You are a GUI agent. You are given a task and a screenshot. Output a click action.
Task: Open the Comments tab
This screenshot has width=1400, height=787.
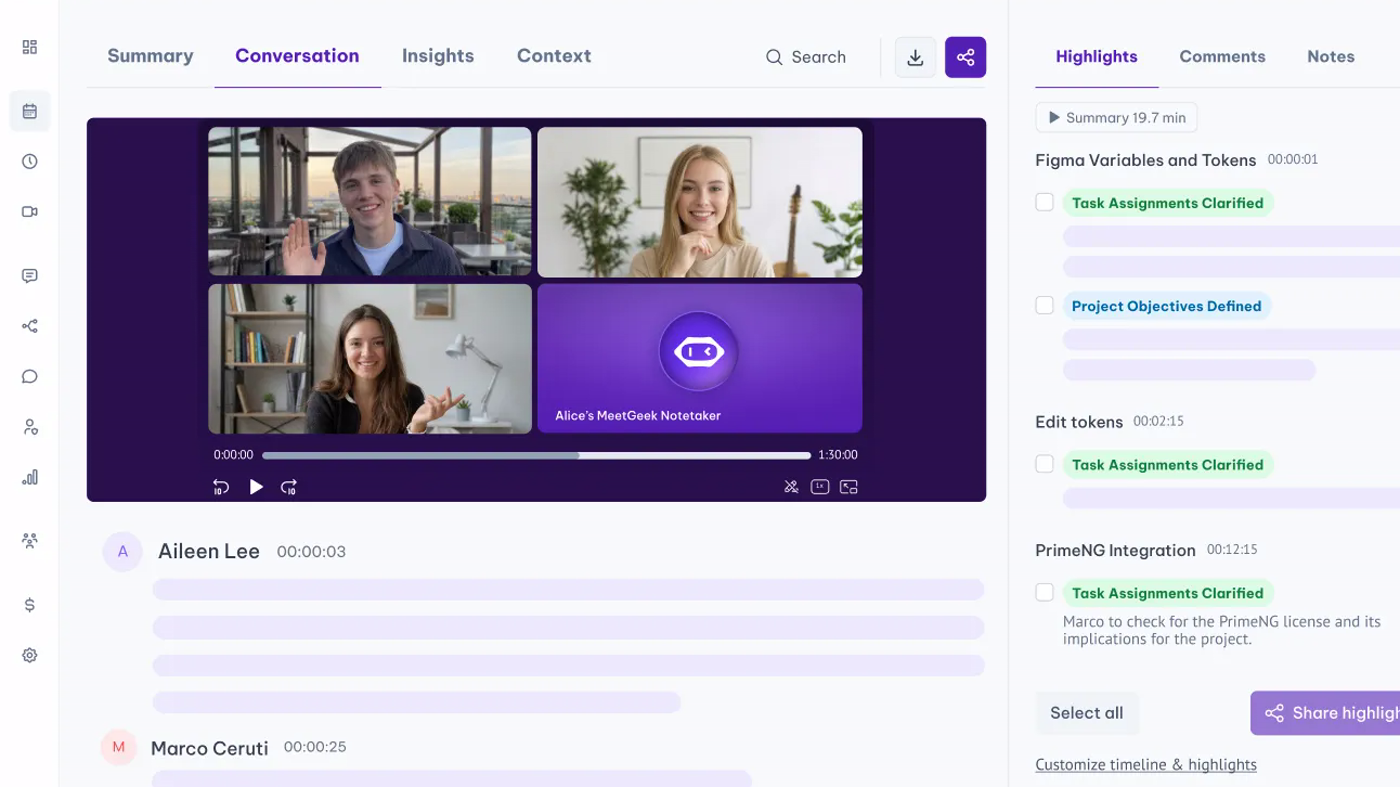click(x=1222, y=57)
